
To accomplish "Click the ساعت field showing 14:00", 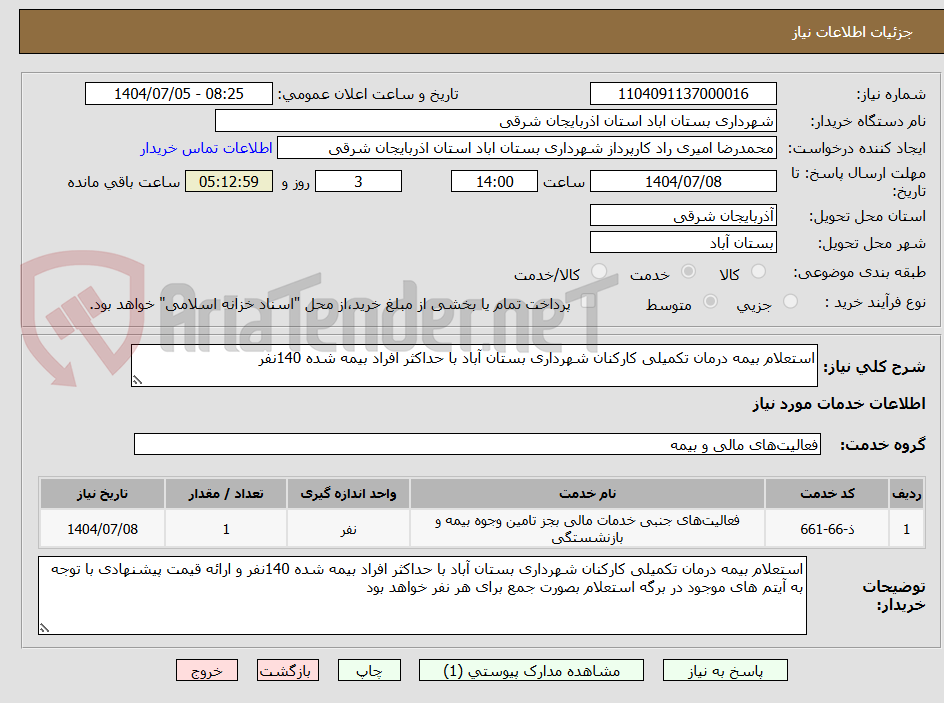I will pyautogui.click(x=494, y=181).
